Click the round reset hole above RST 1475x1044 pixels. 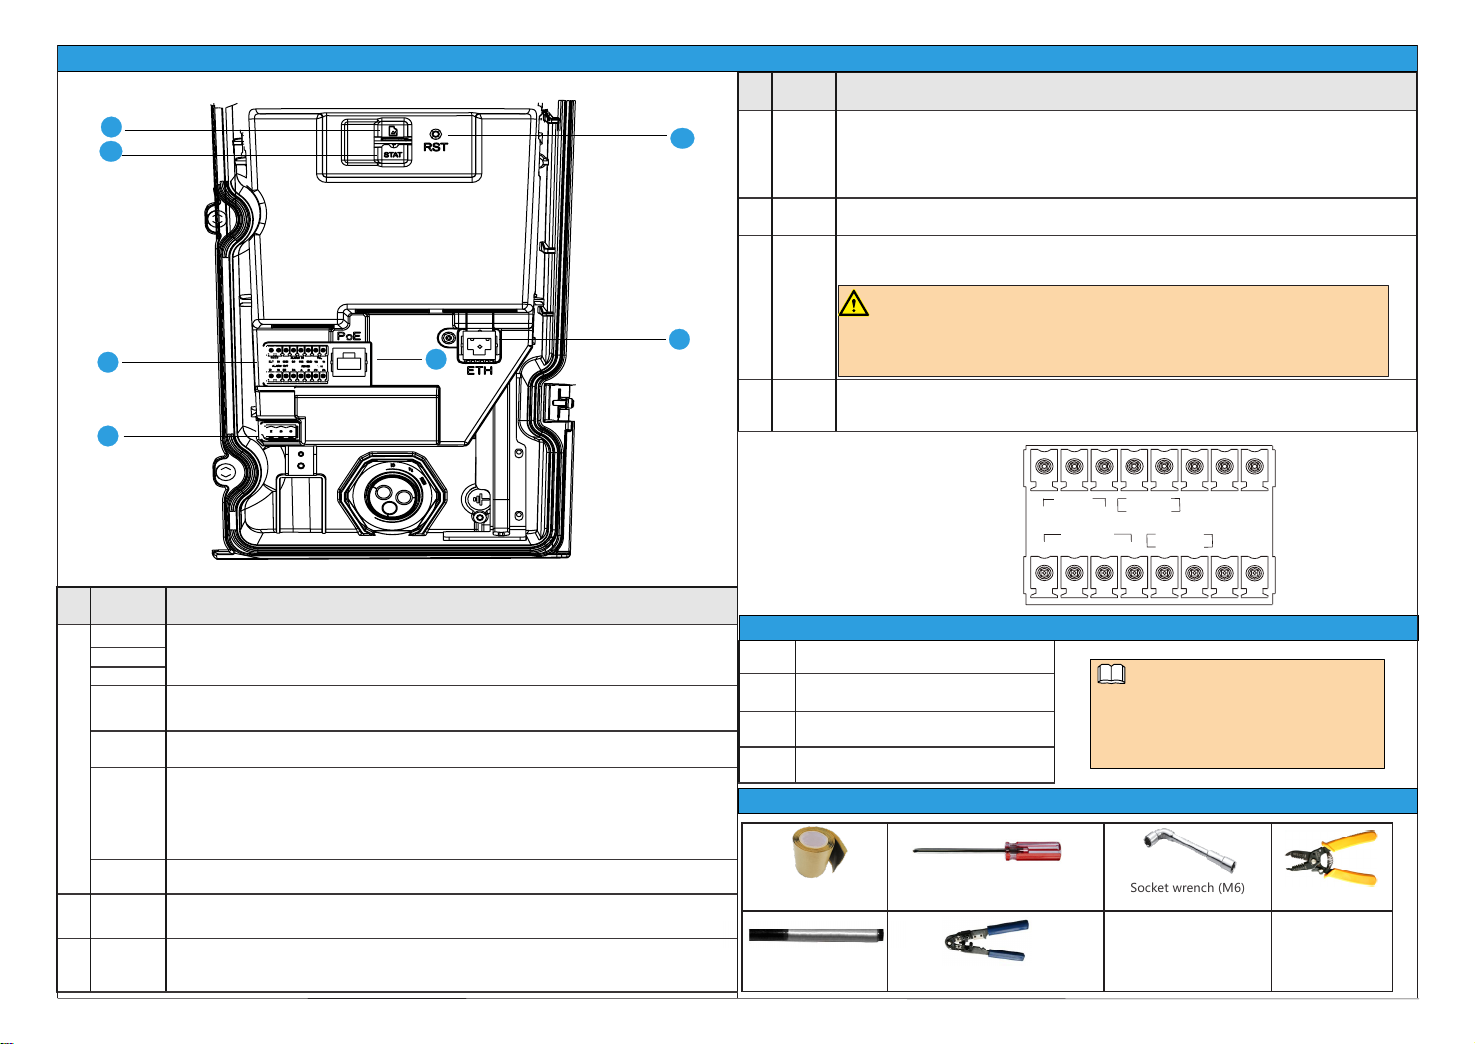click(x=435, y=134)
